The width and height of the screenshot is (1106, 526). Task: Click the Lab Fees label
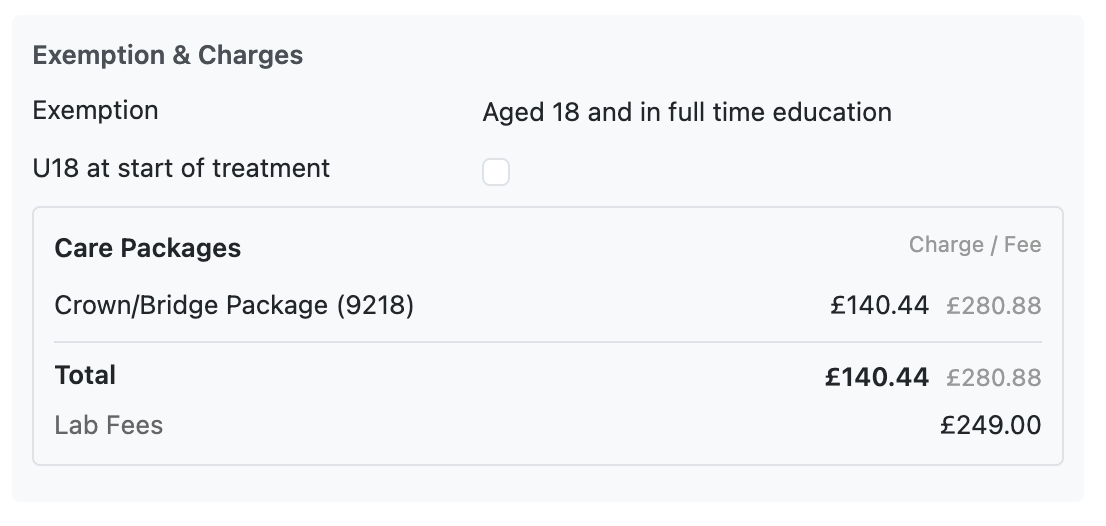[x=108, y=426]
